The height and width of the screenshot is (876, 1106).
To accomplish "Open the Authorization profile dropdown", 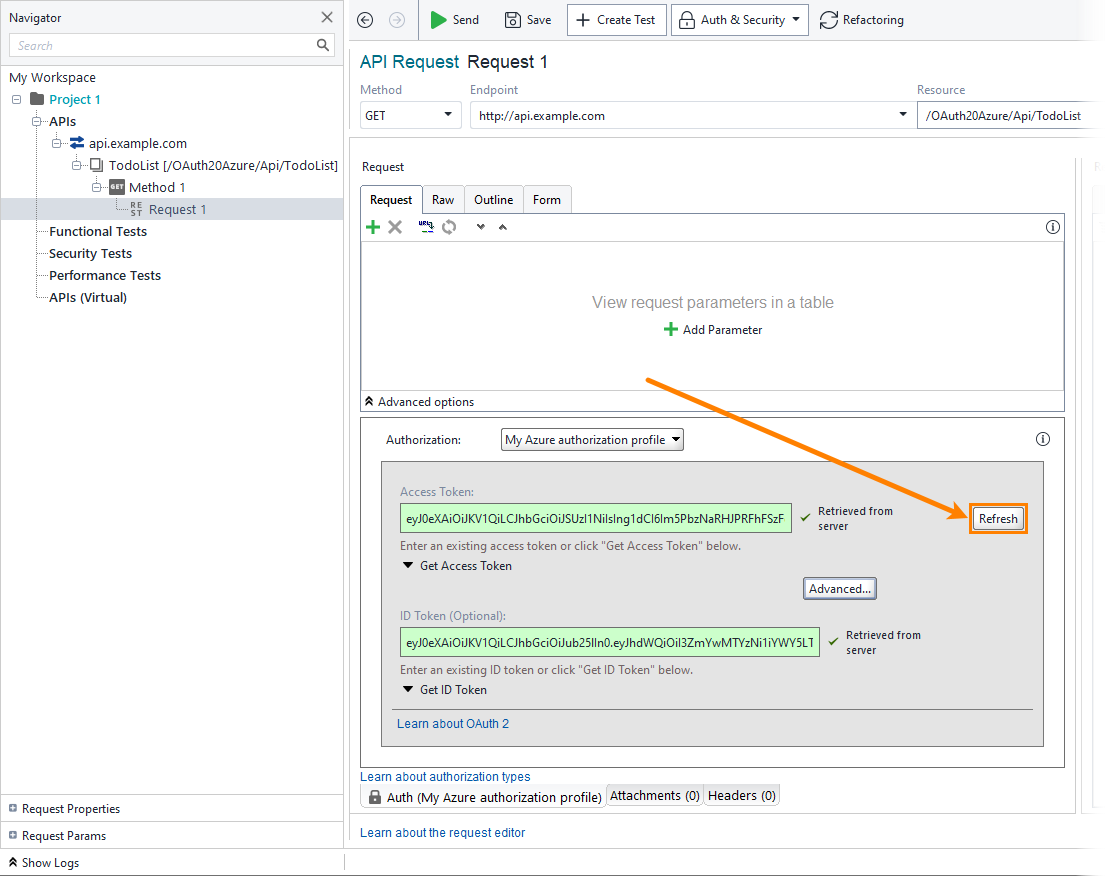I will click(592, 440).
